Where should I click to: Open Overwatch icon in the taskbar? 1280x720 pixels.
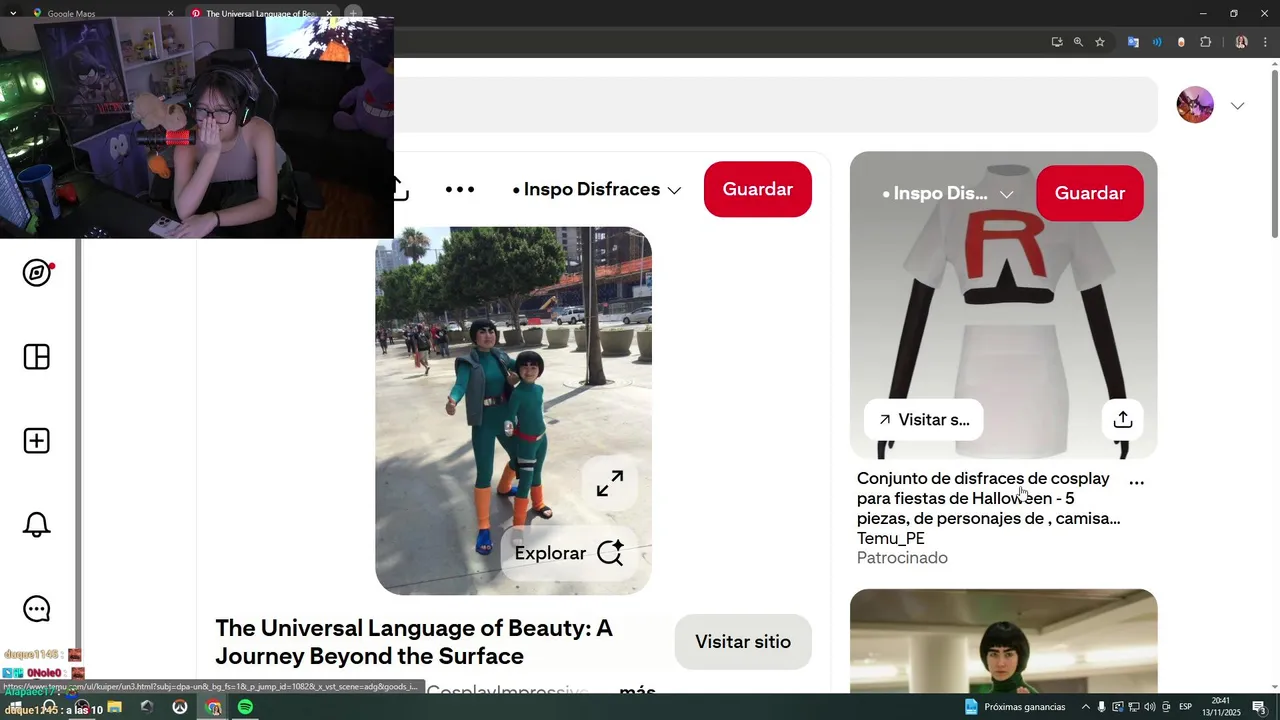pos(180,707)
